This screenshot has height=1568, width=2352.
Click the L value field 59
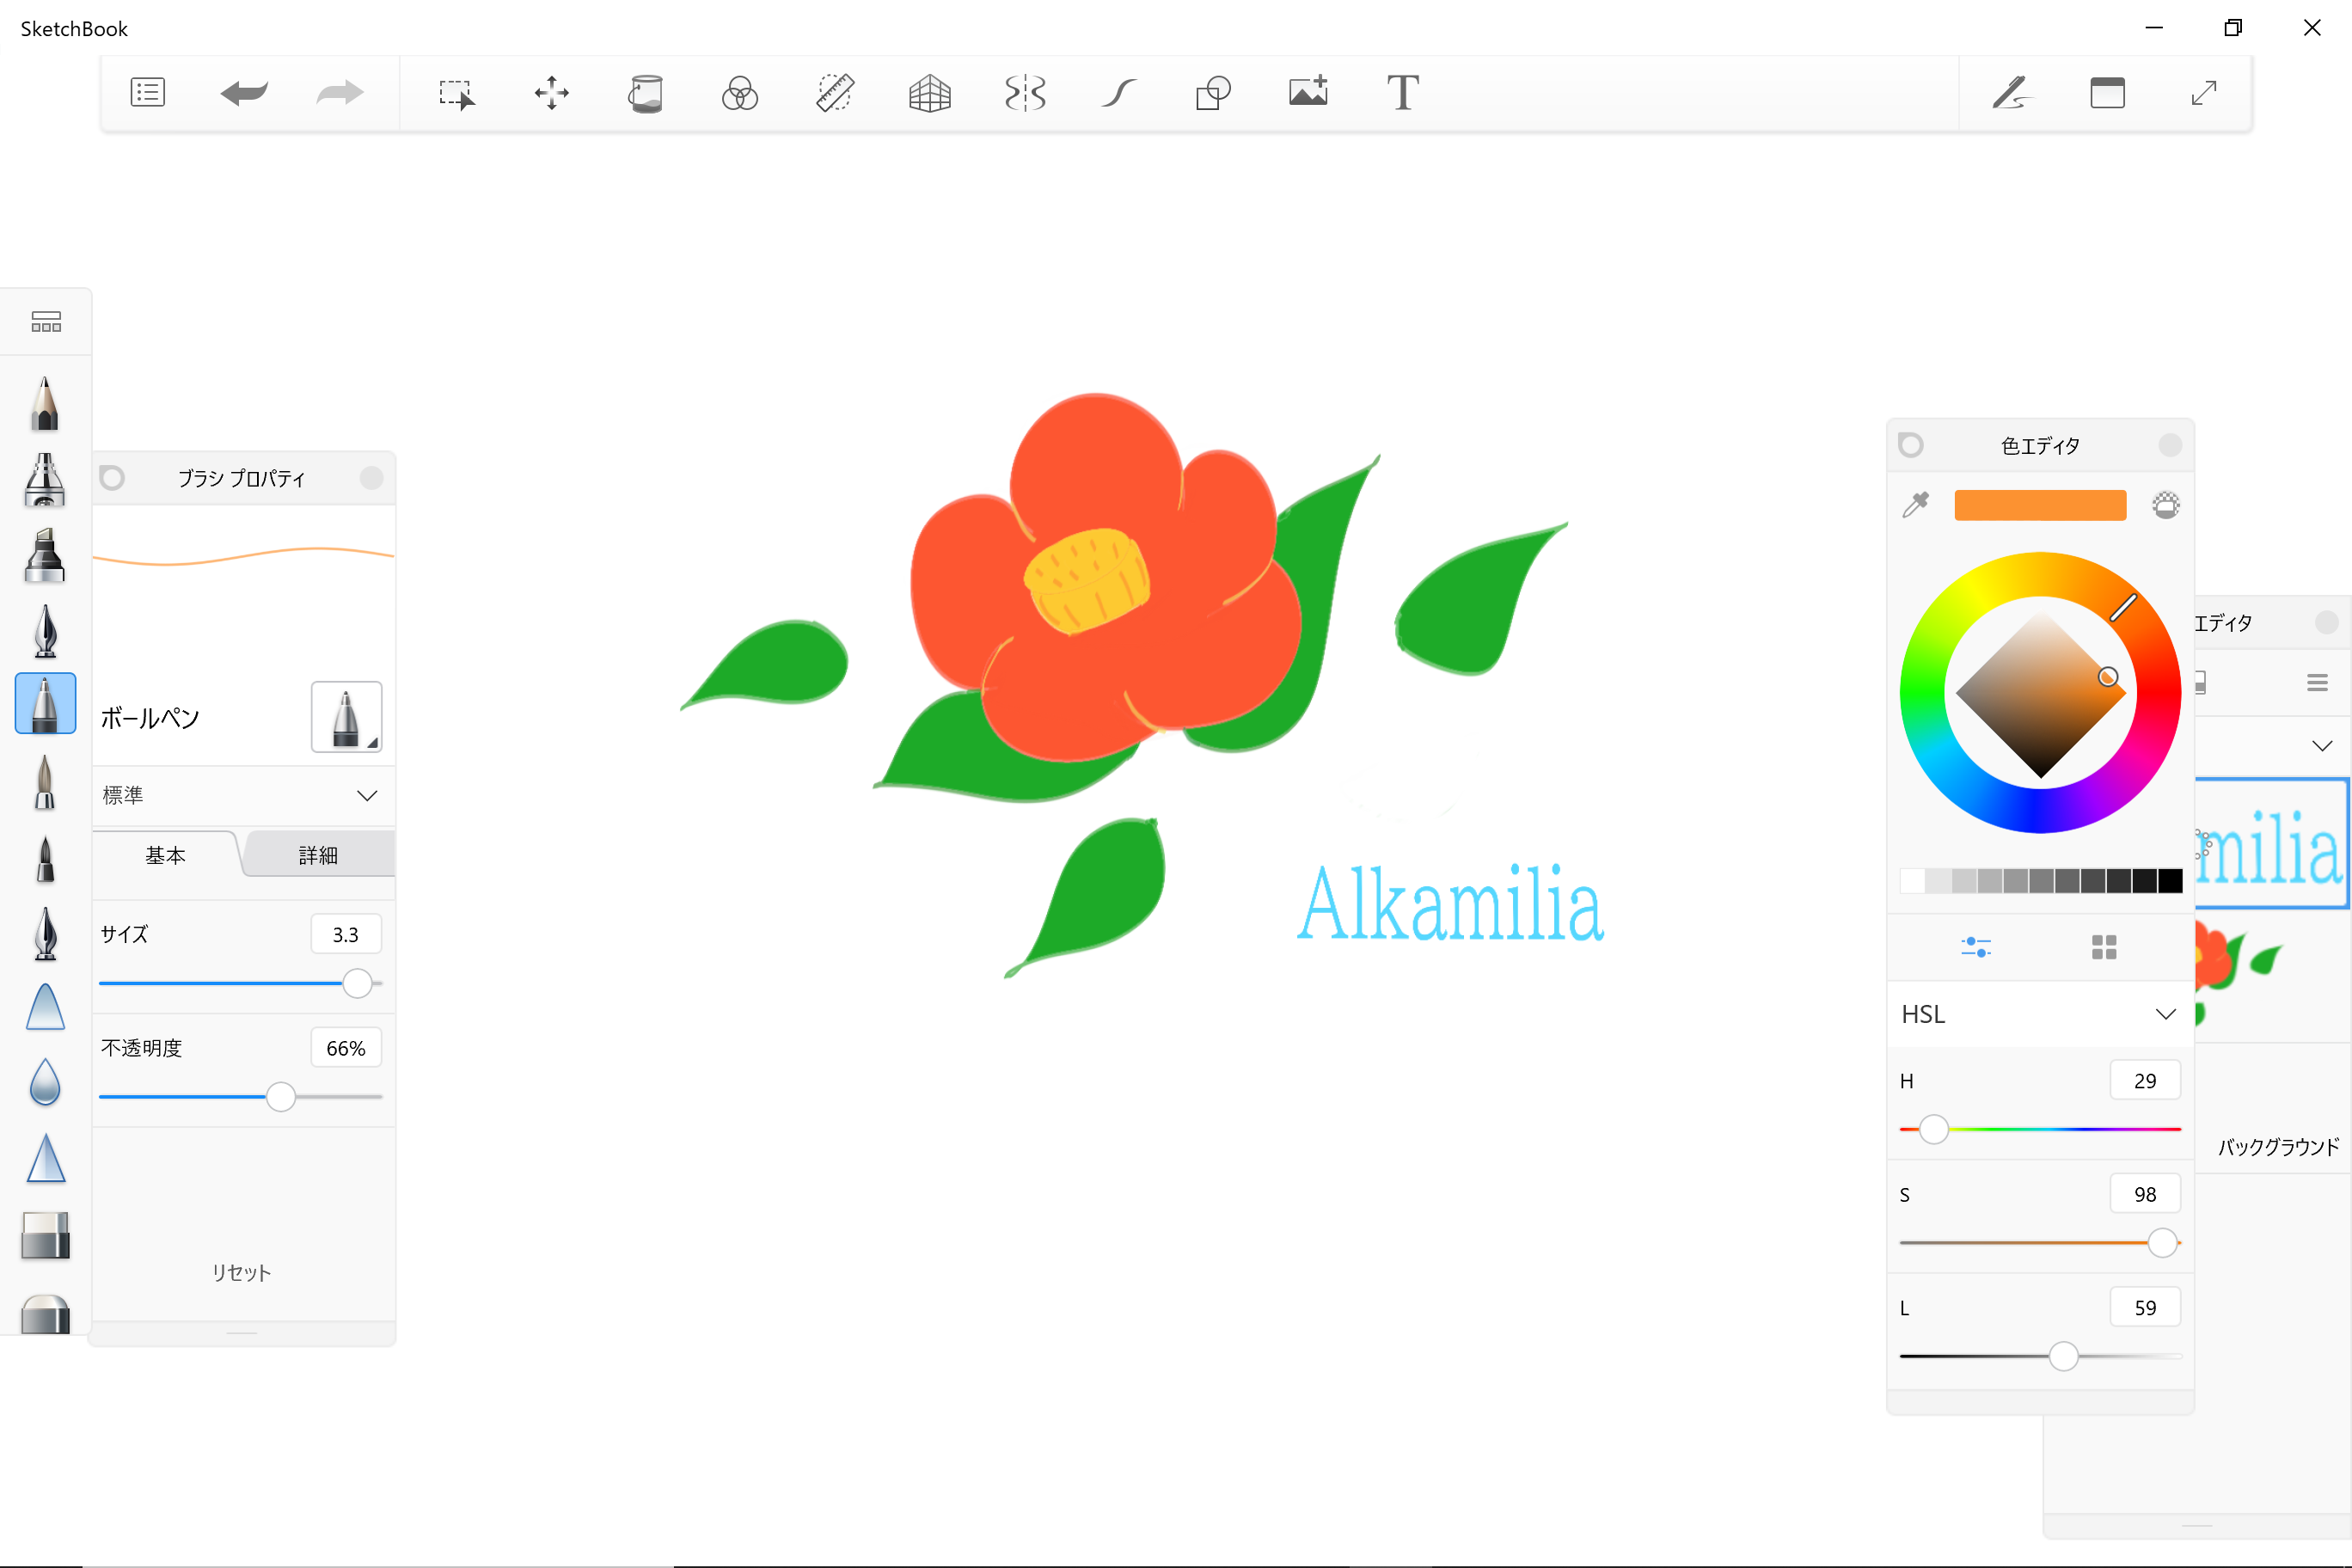pos(2145,1308)
